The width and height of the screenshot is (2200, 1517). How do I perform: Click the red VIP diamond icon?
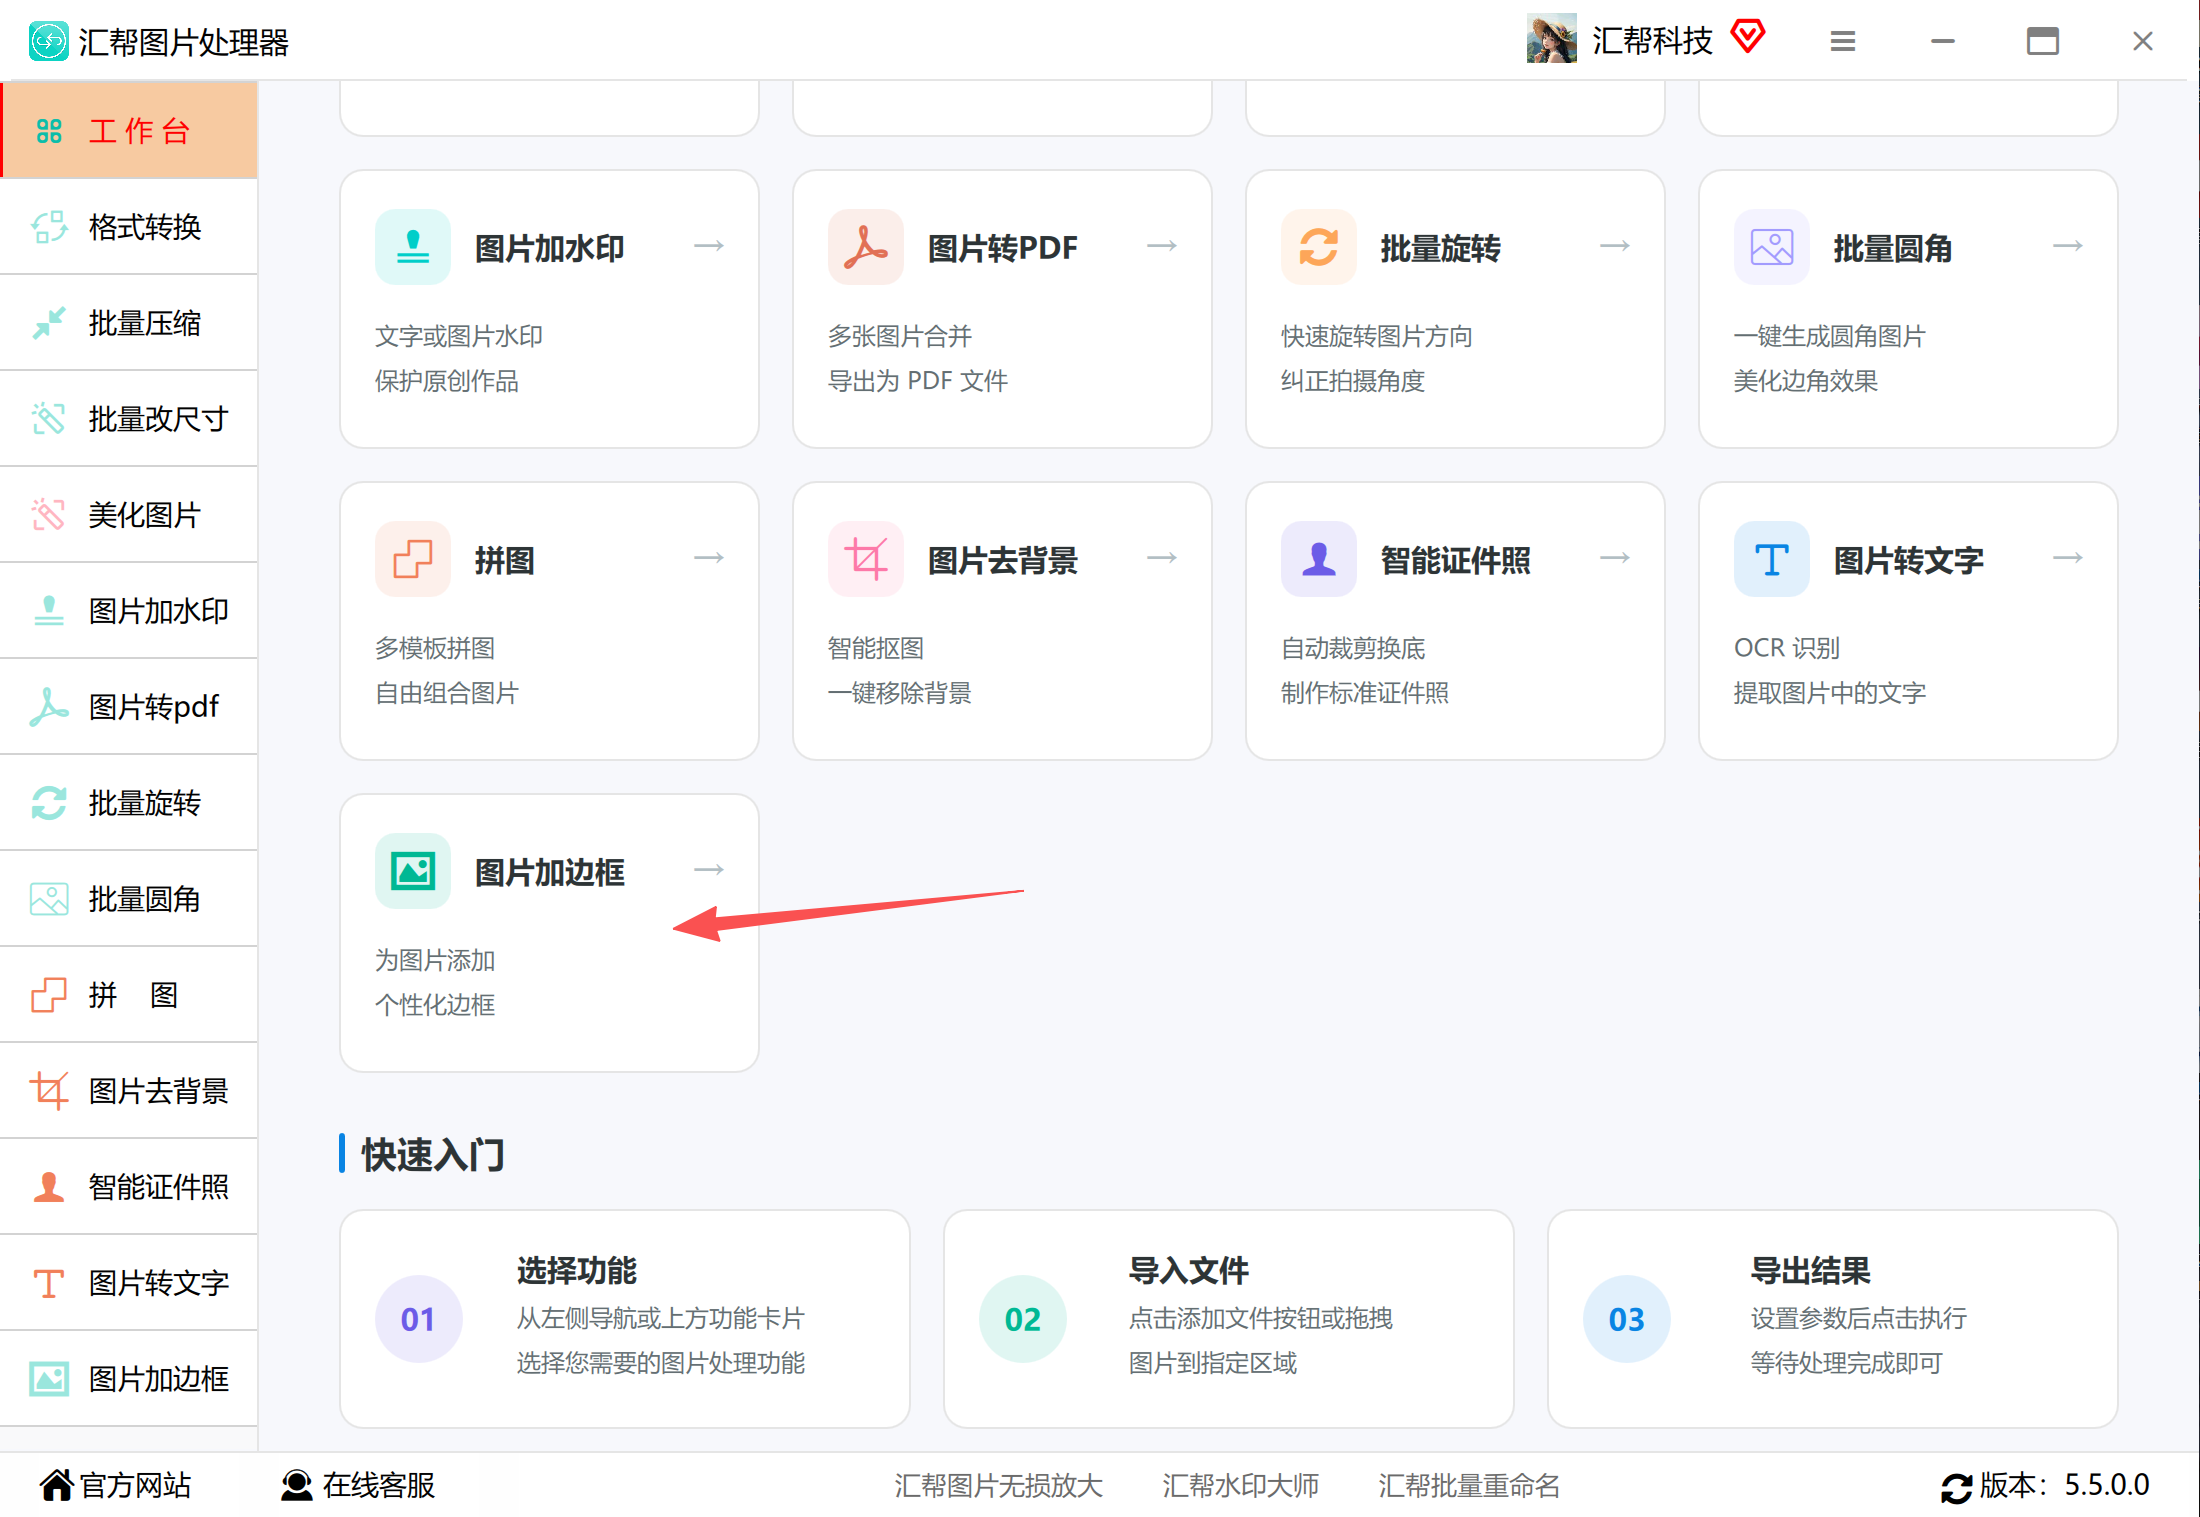(1748, 37)
